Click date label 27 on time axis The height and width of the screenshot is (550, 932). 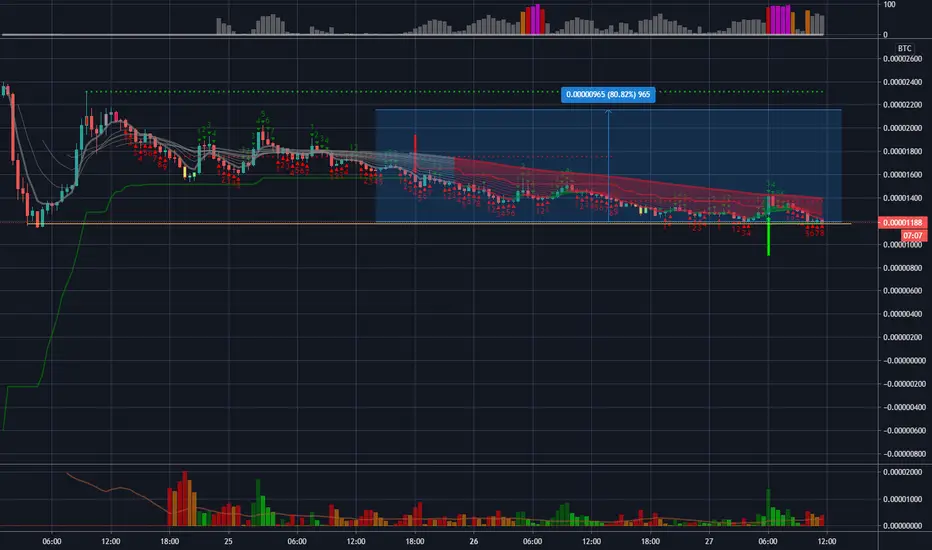(x=709, y=542)
